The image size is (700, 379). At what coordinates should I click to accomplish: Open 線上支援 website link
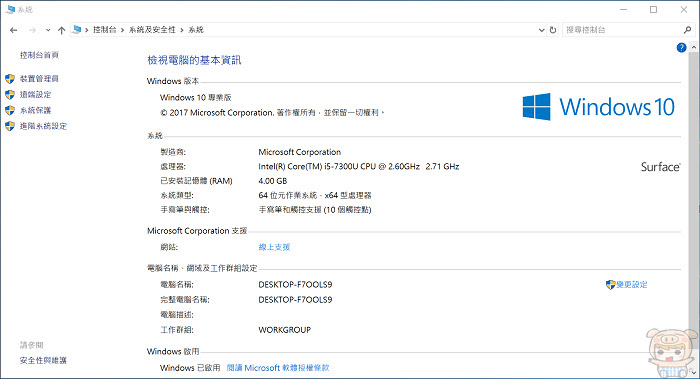[x=274, y=247]
